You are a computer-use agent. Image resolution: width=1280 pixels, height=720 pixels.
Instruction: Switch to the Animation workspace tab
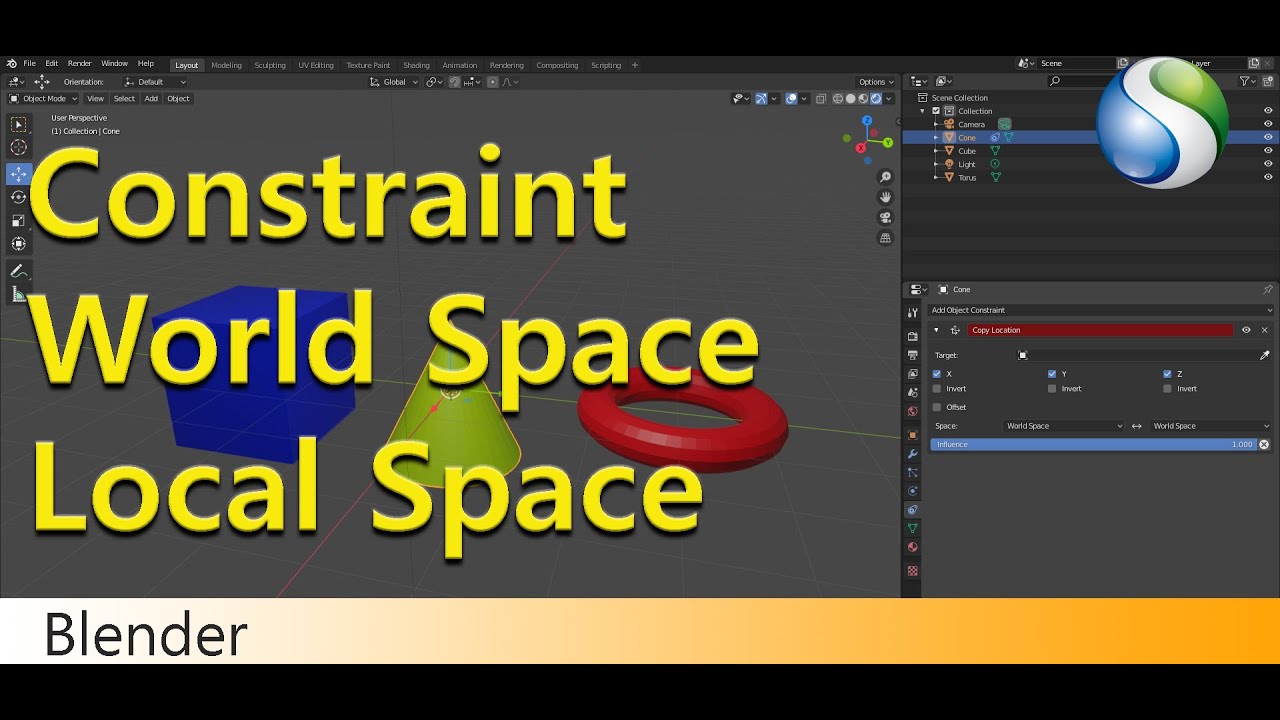click(x=460, y=65)
